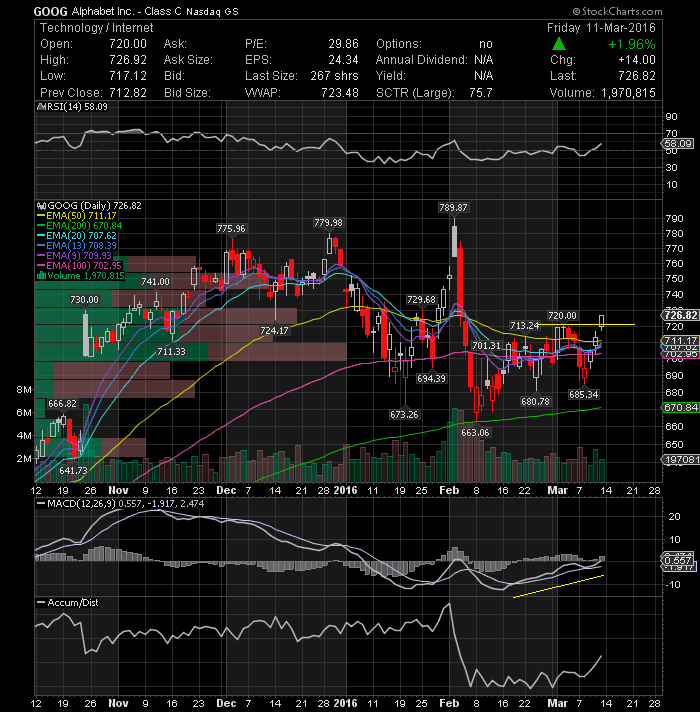The image size is (700, 712).
Task: Select the Prev Close value 712.82
Action: [128, 93]
